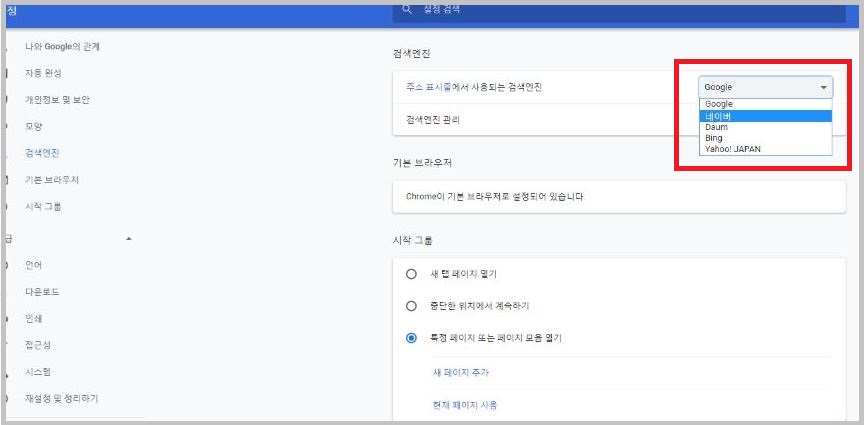
Task: Choose '네이버' from the dropdown list
Action: tap(765, 116)
